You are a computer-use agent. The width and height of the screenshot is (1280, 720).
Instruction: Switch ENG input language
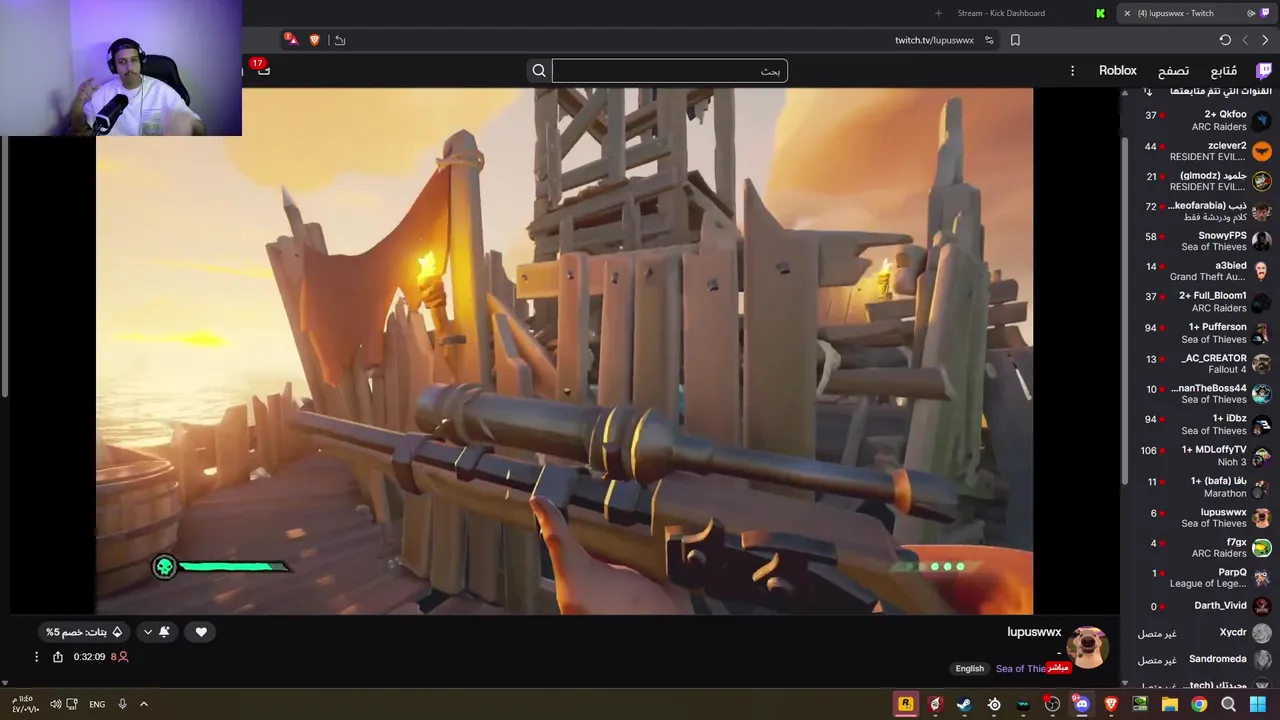click(97, 704)
